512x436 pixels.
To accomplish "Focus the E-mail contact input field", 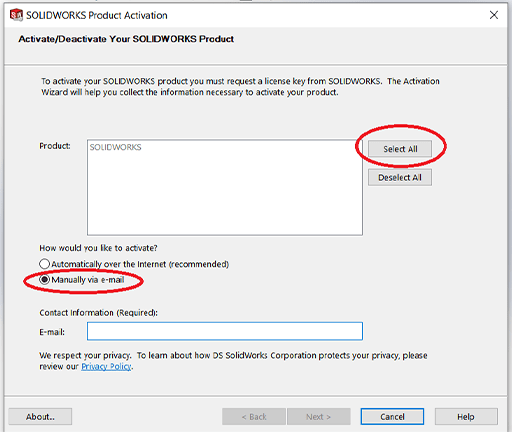I will pos(225,331).
